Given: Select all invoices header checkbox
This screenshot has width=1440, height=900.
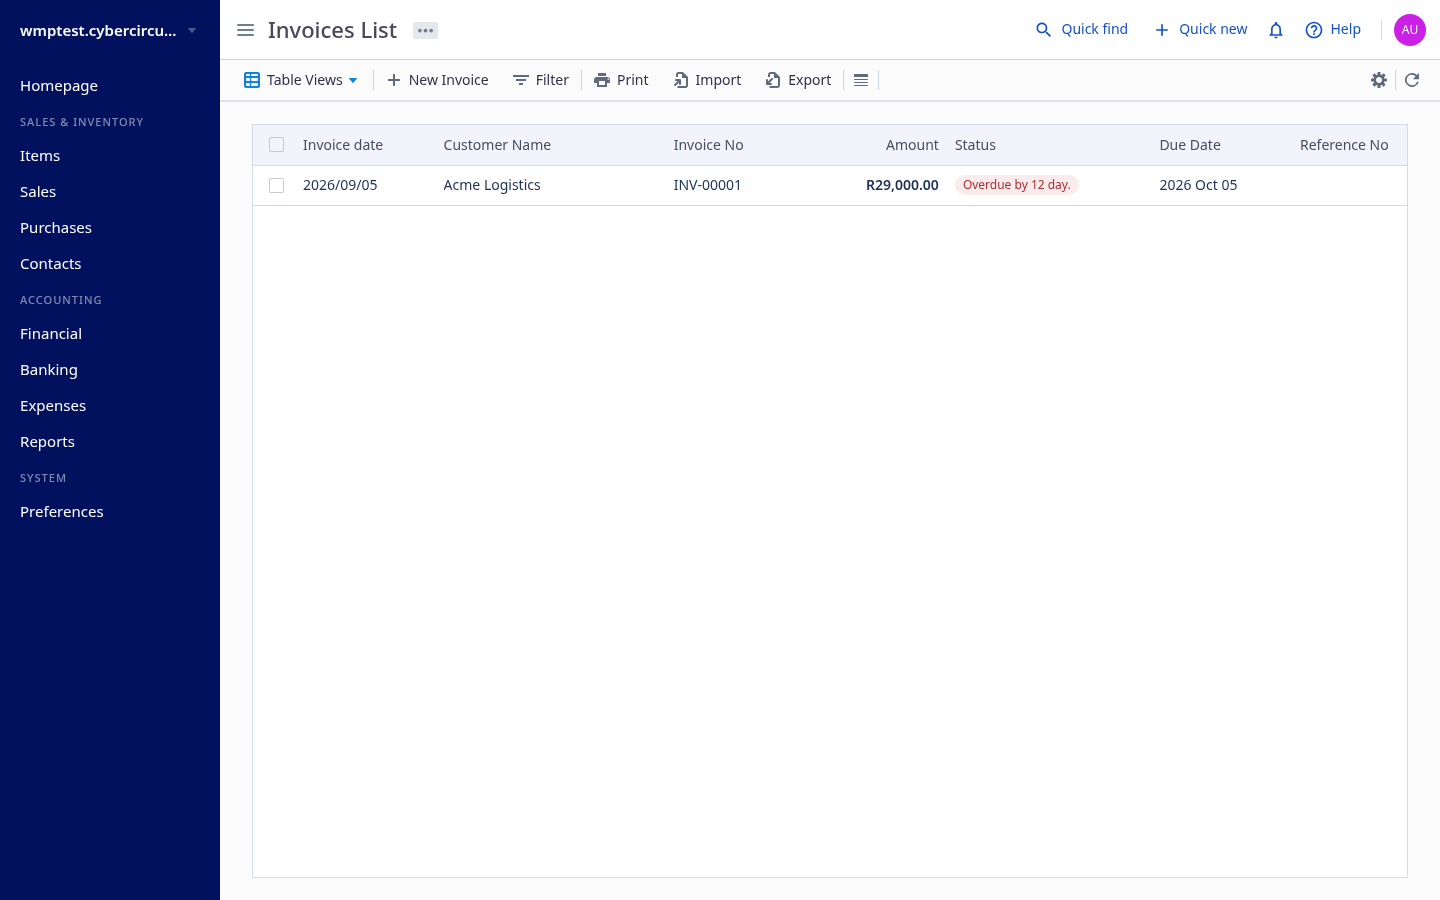Looking at the screenshot, I should pyautogui.click(x=277, y=145).
